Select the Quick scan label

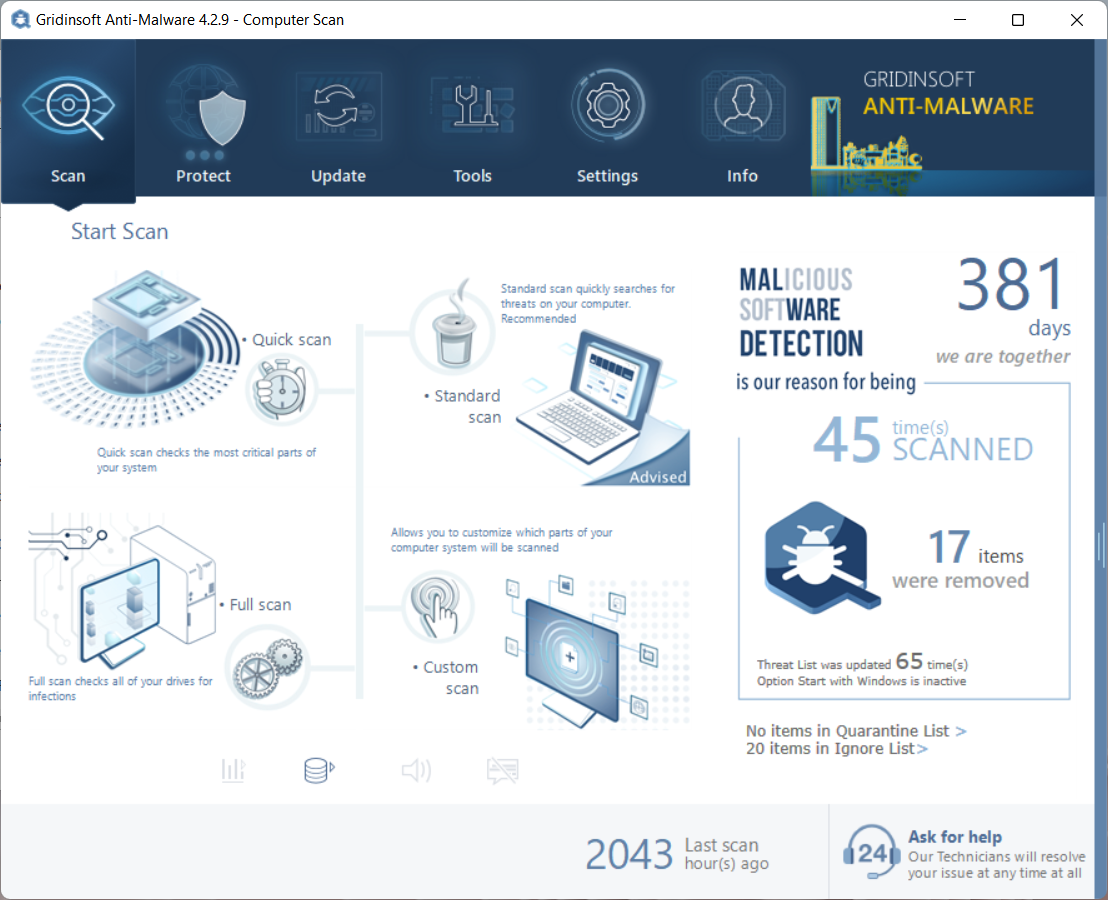292,340
